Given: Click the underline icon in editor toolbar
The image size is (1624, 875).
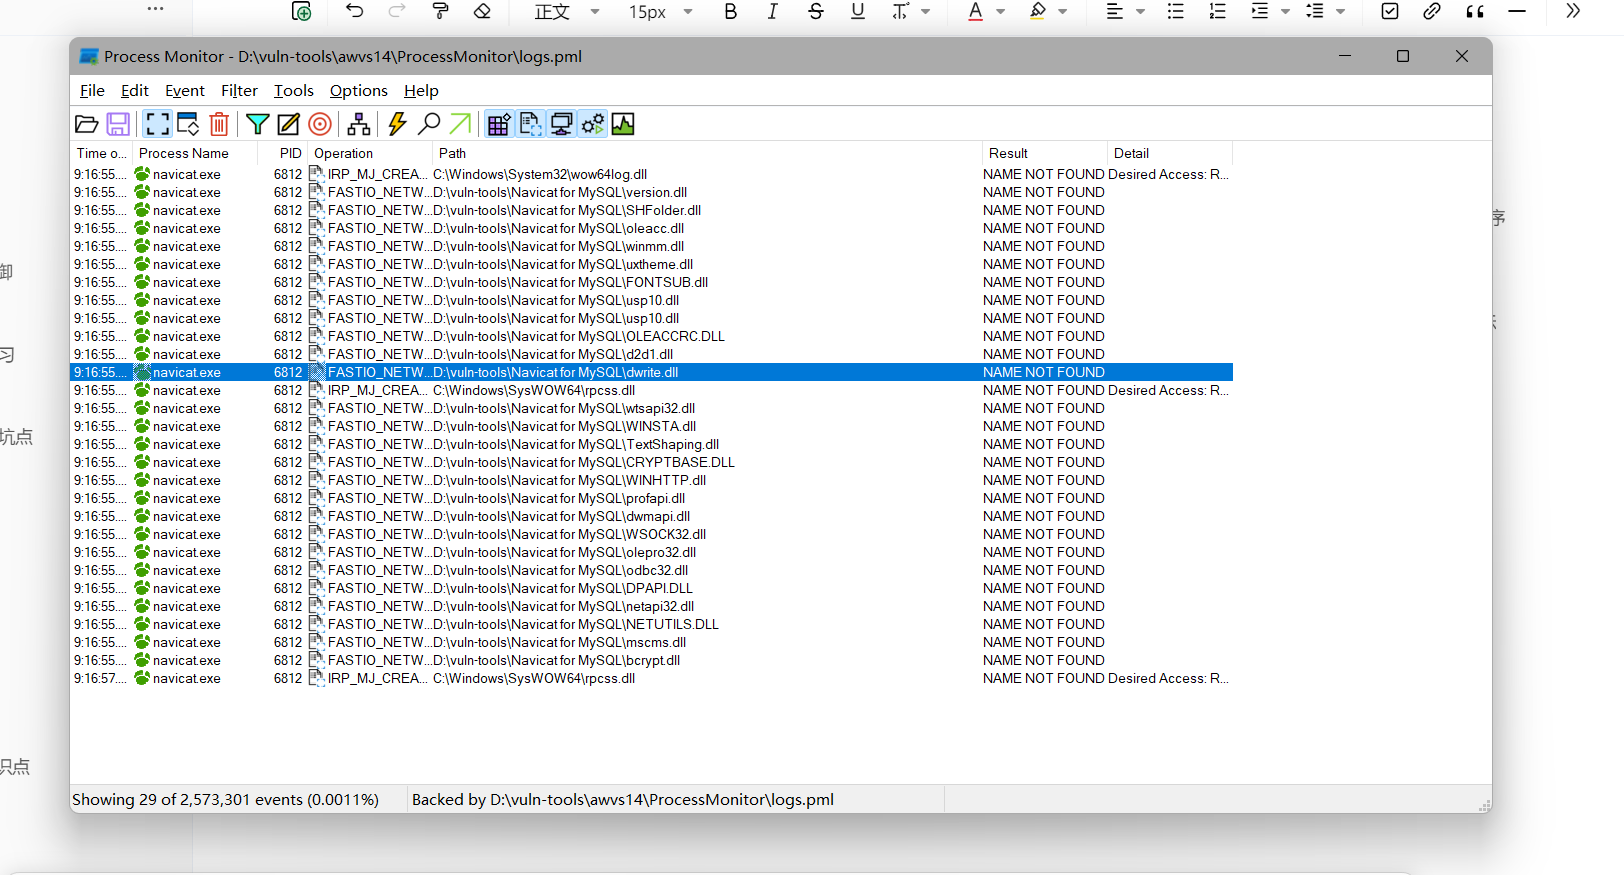Looking at the screenshot, I should (858, 11).
